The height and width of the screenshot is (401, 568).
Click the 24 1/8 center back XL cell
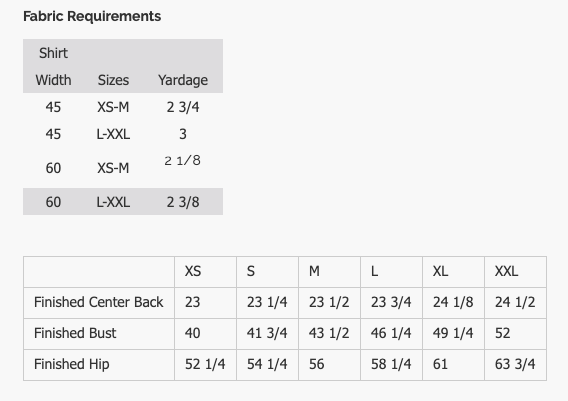tap(453, 303)
